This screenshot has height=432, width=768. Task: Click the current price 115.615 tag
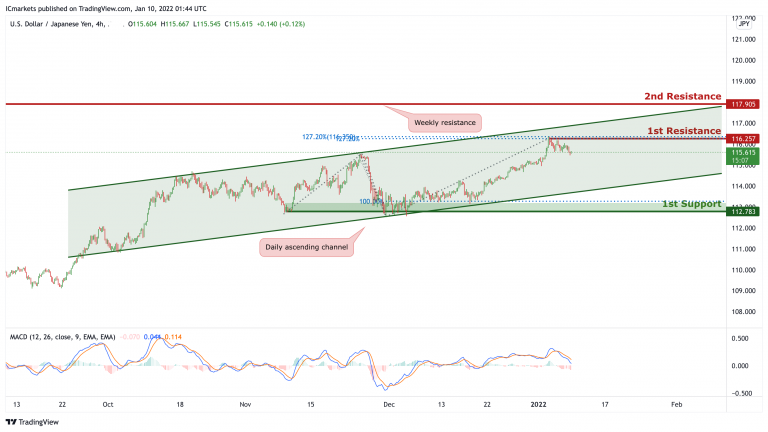point(743,156)
